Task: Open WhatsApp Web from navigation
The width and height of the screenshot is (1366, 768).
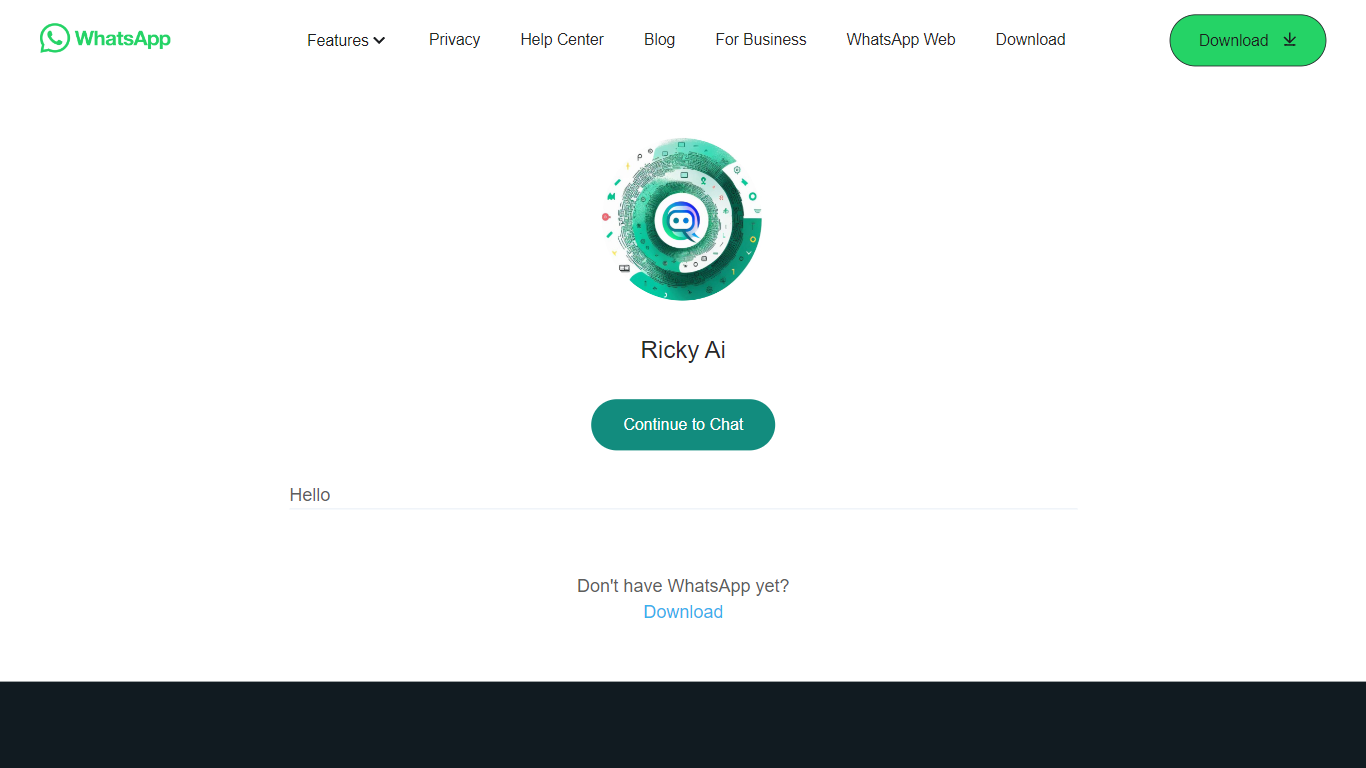Action: pos(901,40)
